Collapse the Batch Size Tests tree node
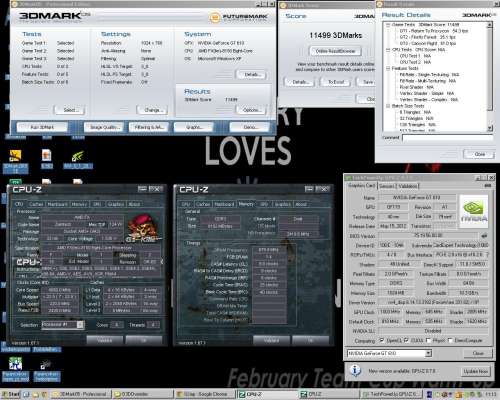This screenshot has width=500, height=400. 388,106
